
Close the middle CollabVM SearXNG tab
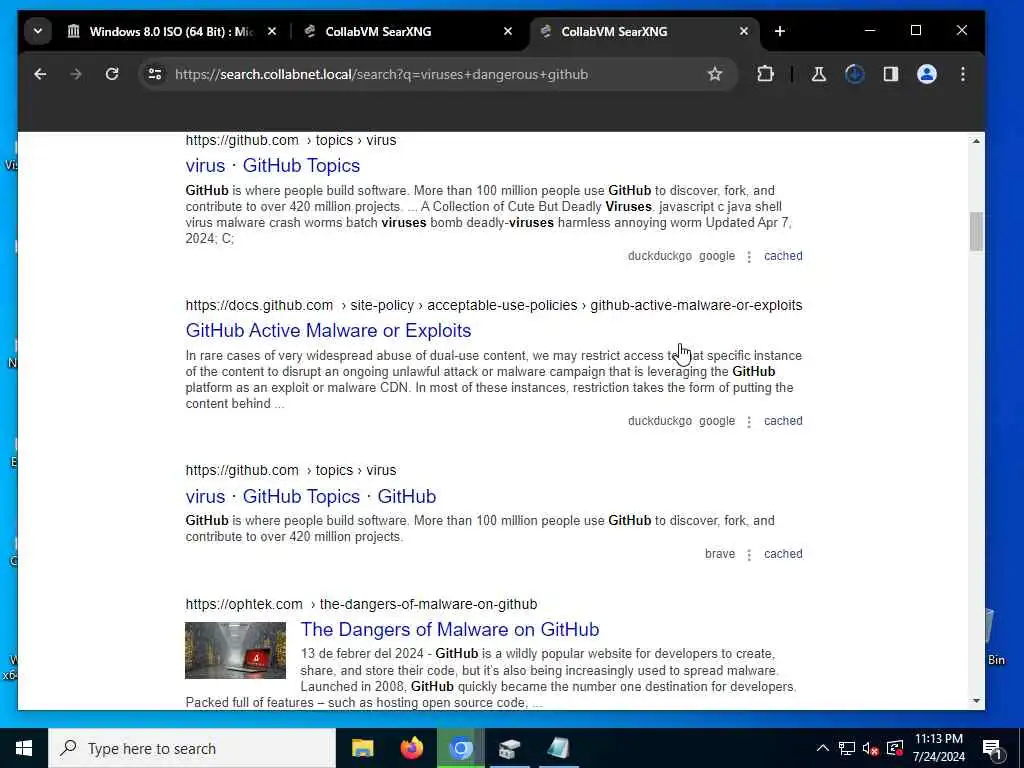click(x=508, y=31)
